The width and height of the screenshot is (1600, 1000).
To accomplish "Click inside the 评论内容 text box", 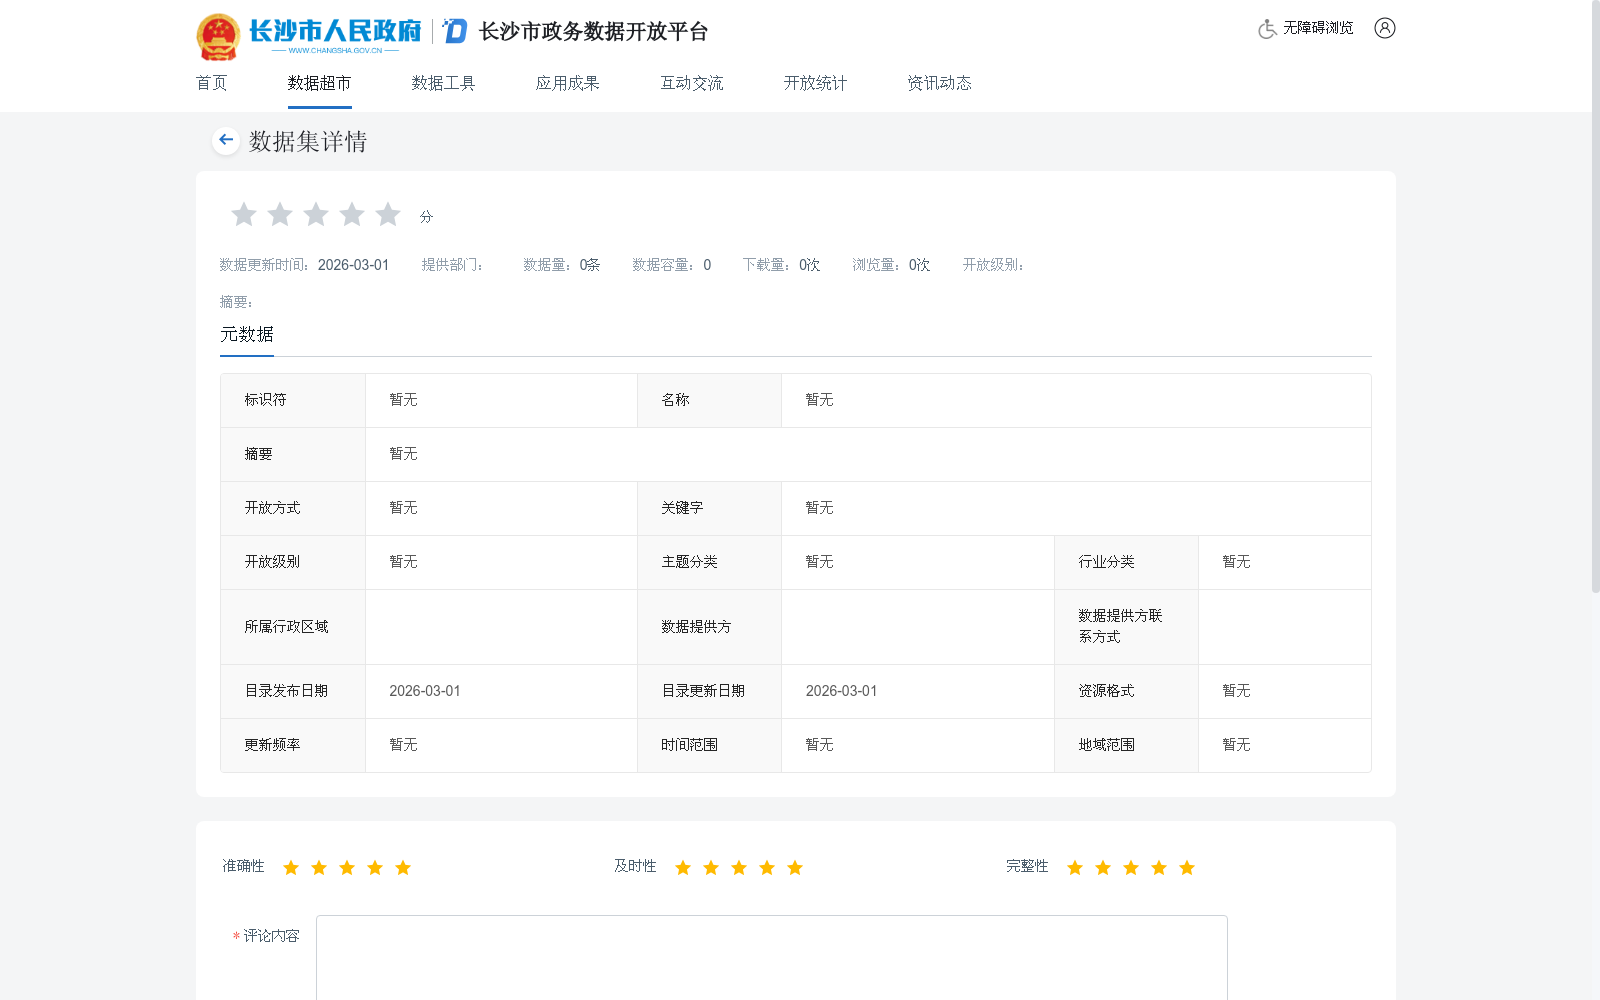I will point(772,957).
